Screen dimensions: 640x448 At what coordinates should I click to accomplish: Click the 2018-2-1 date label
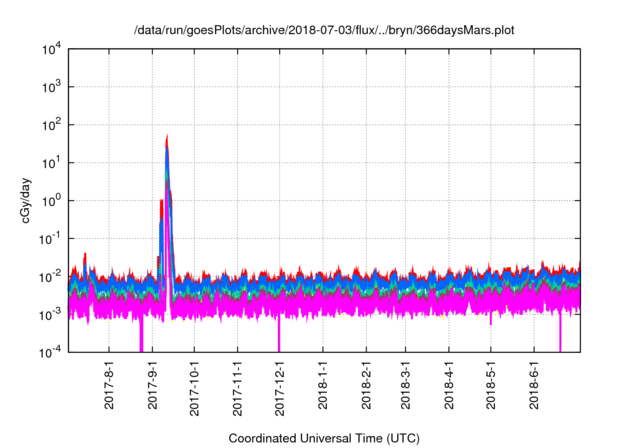[367, 385]
